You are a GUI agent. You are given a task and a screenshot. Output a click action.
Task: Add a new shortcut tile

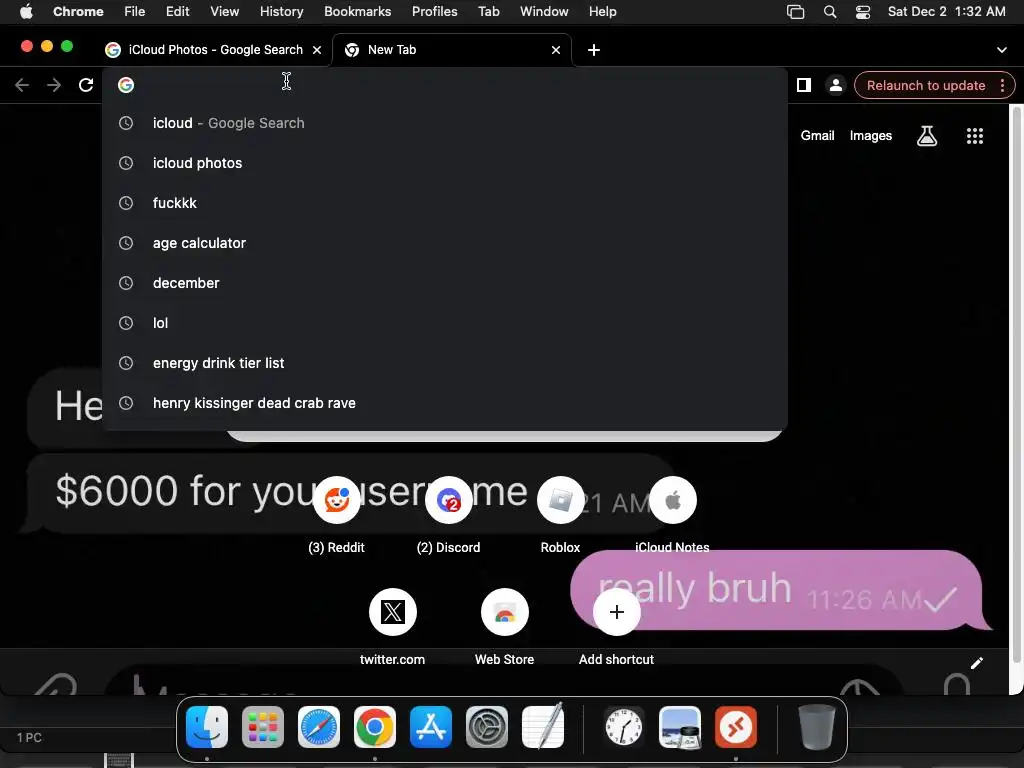pos(616,612)
